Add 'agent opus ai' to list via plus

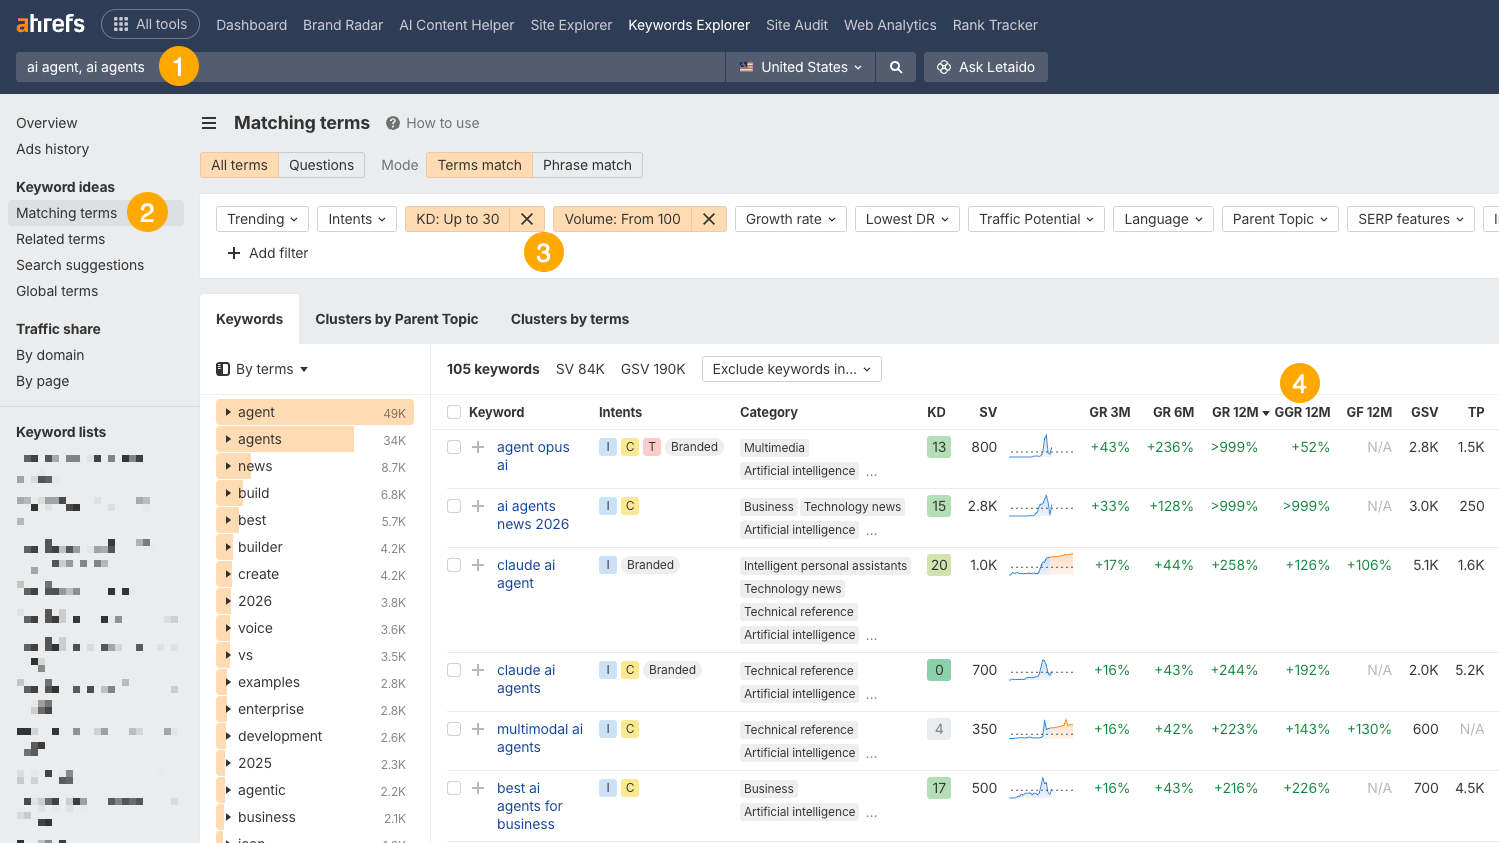[x=478, y=447]
